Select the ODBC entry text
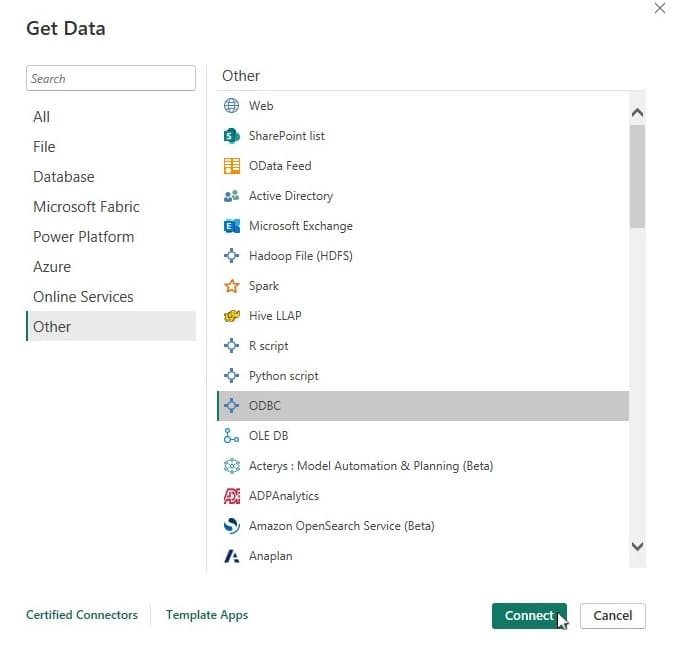 264,406
